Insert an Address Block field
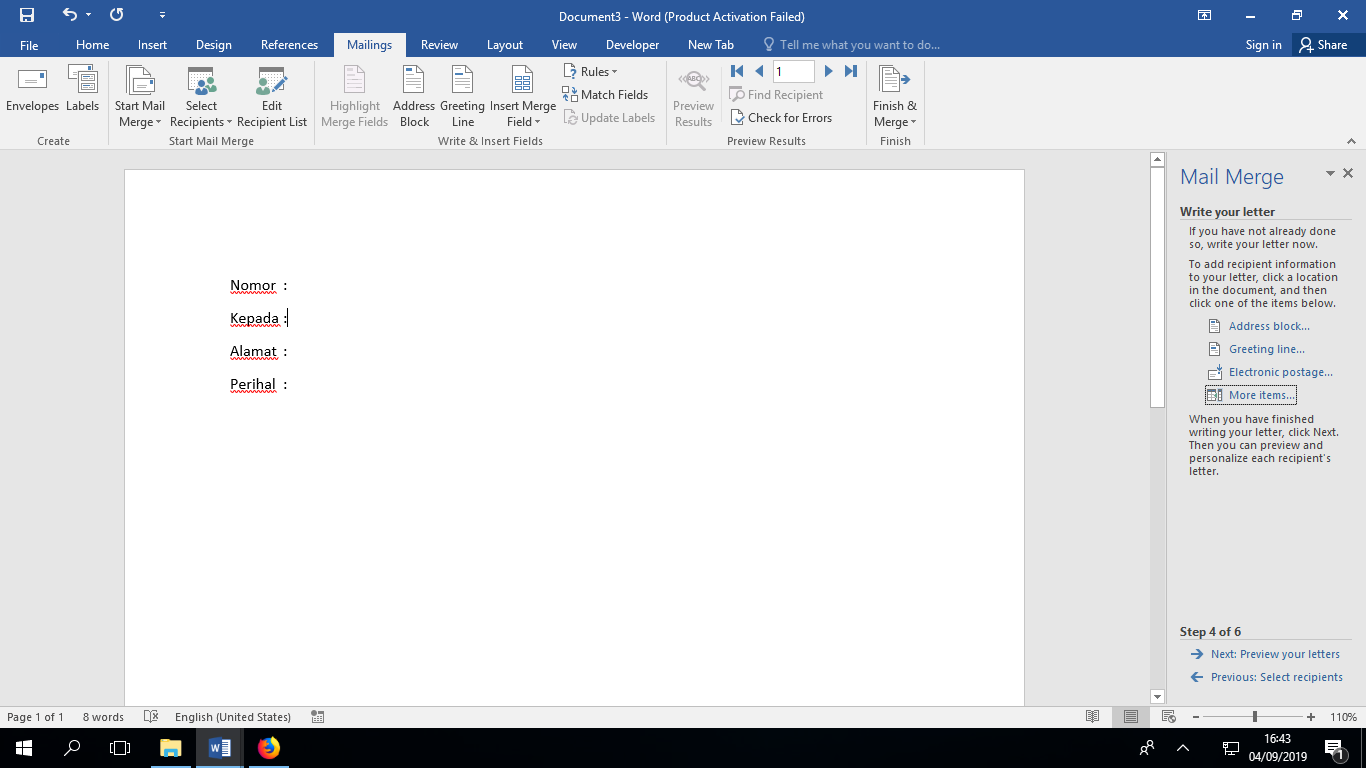 (x=414, y=96)
